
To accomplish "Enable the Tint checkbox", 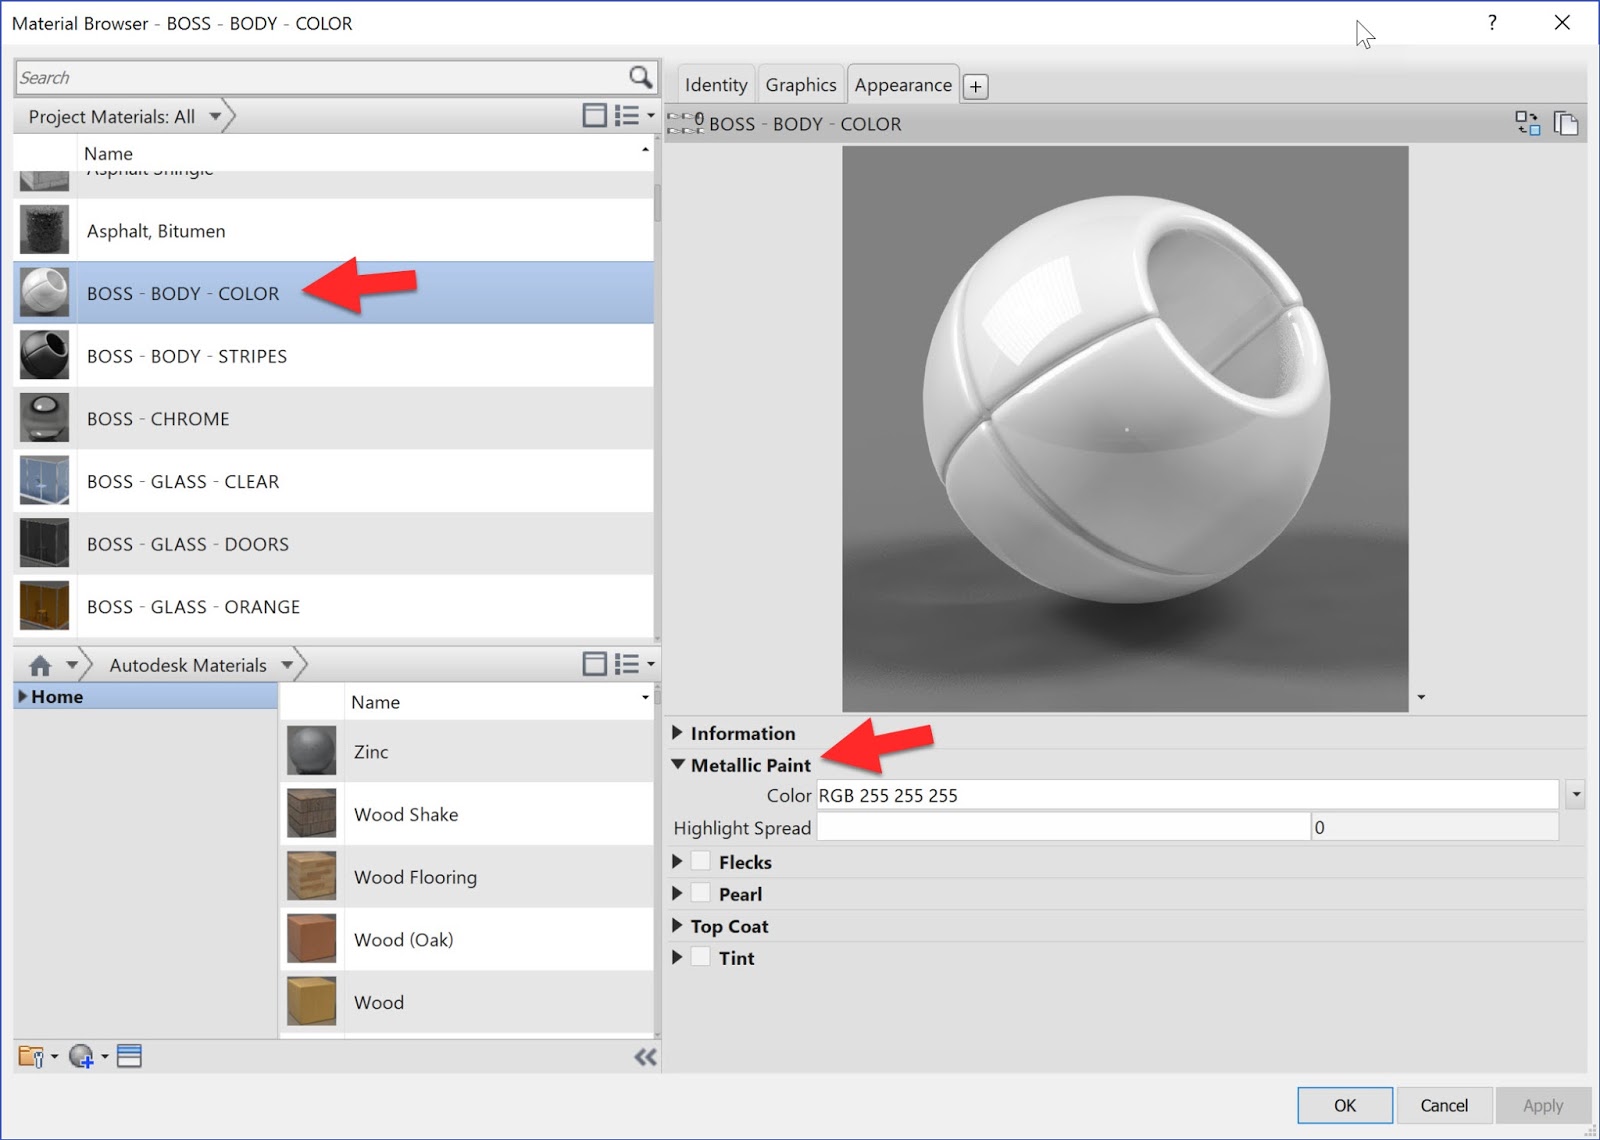I will [700, 957].
